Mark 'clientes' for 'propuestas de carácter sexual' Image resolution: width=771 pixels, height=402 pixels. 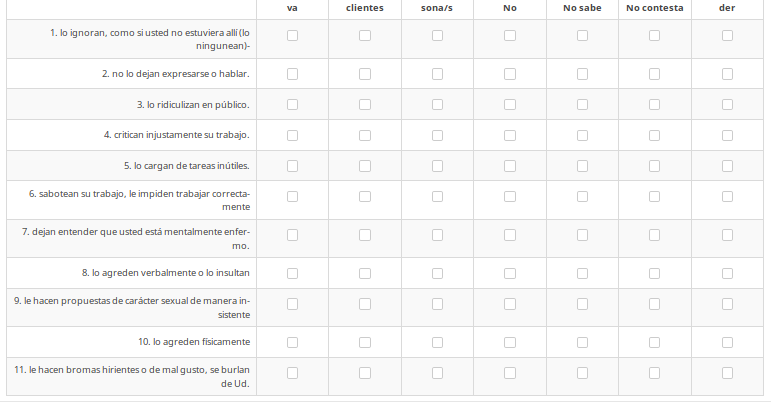coord(365,304)
